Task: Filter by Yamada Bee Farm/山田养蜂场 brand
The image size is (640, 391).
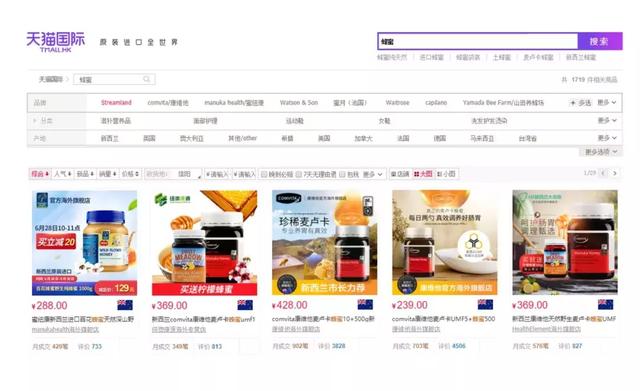Action: click(503, 102)
